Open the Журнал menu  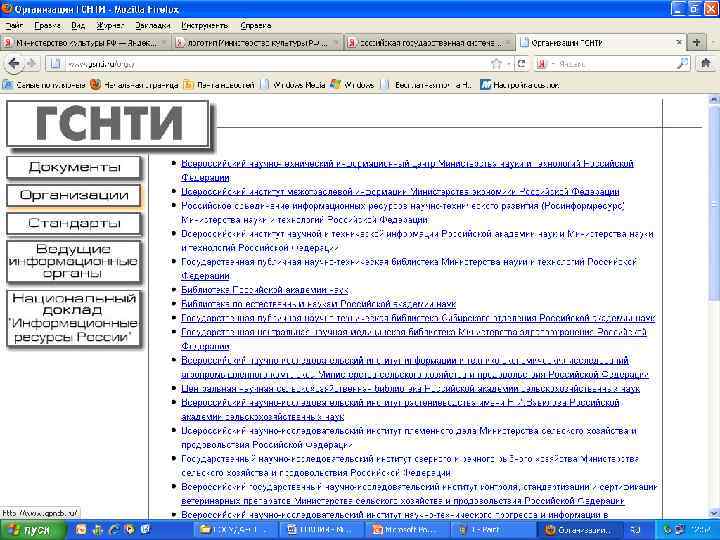point(110,26)
